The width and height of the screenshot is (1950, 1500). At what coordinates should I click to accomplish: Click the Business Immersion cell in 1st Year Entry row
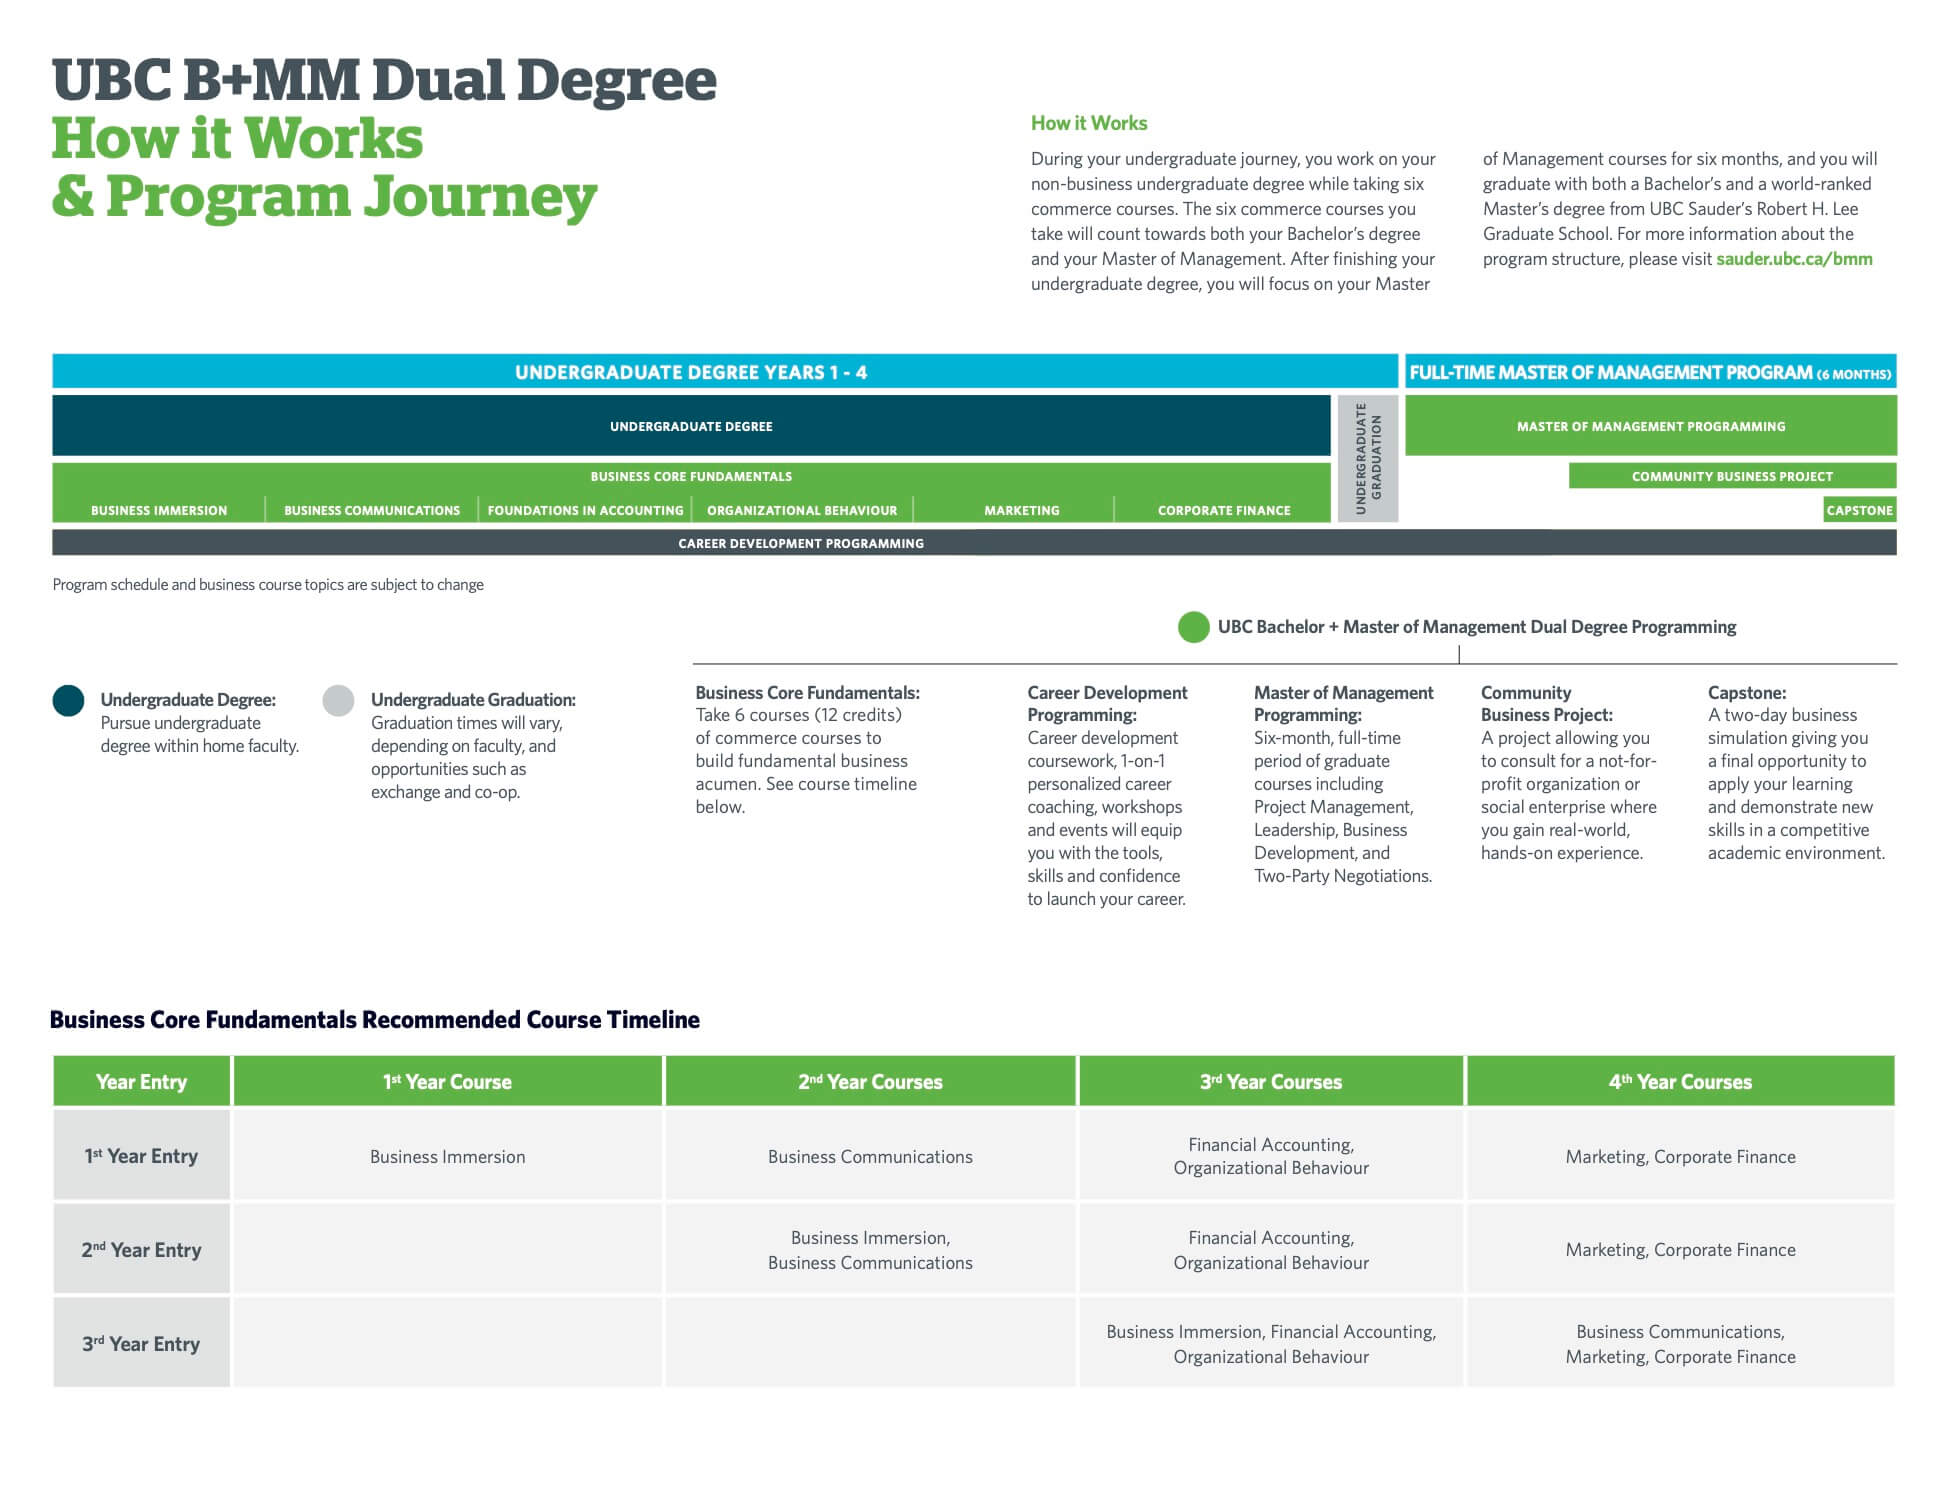pos(447,1156)
